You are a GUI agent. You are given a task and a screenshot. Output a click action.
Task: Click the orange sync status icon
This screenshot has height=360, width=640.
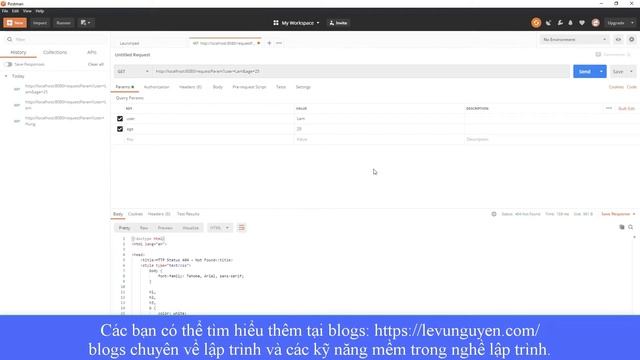pyautogui.click(x=536, y=23)
